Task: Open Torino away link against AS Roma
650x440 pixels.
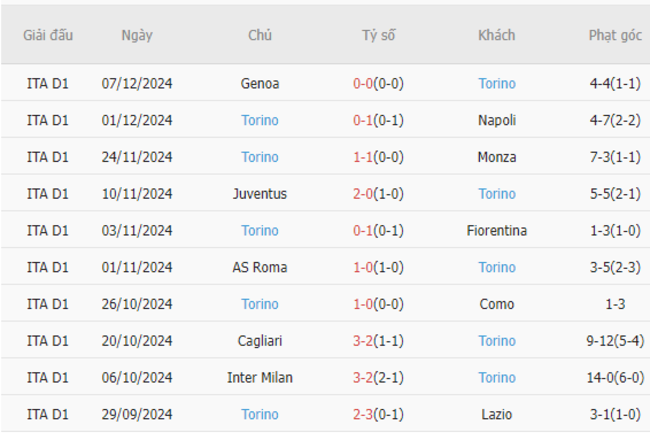Action: click(497, 267)
